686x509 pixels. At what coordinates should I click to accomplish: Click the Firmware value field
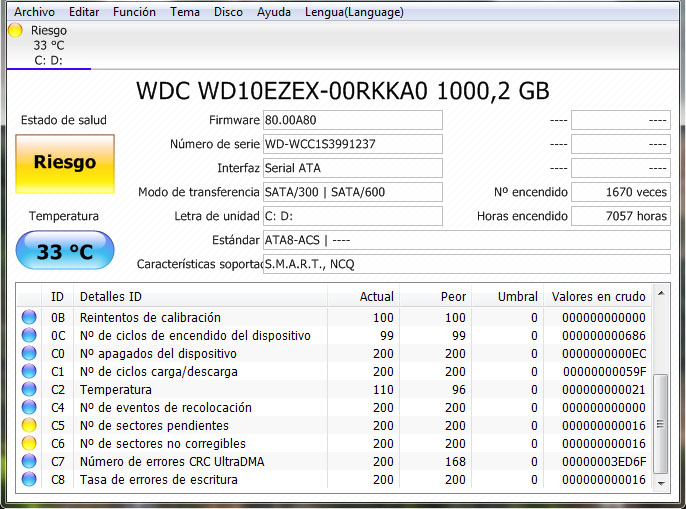click(352, 120)
